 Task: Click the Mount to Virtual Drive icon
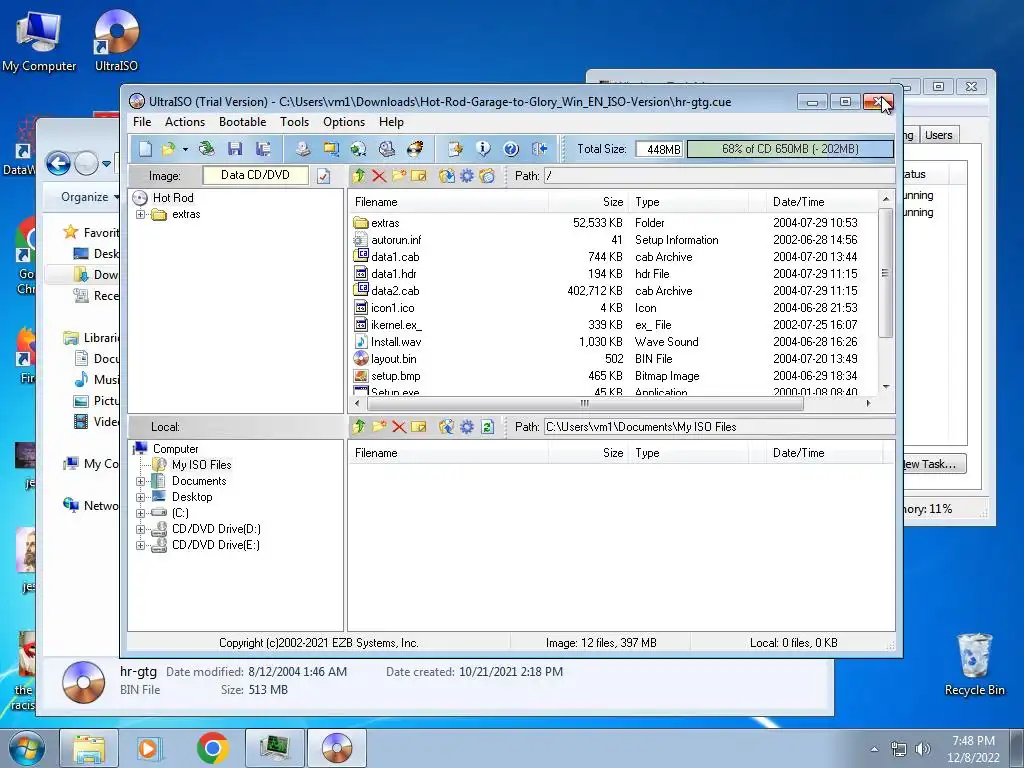387,149
